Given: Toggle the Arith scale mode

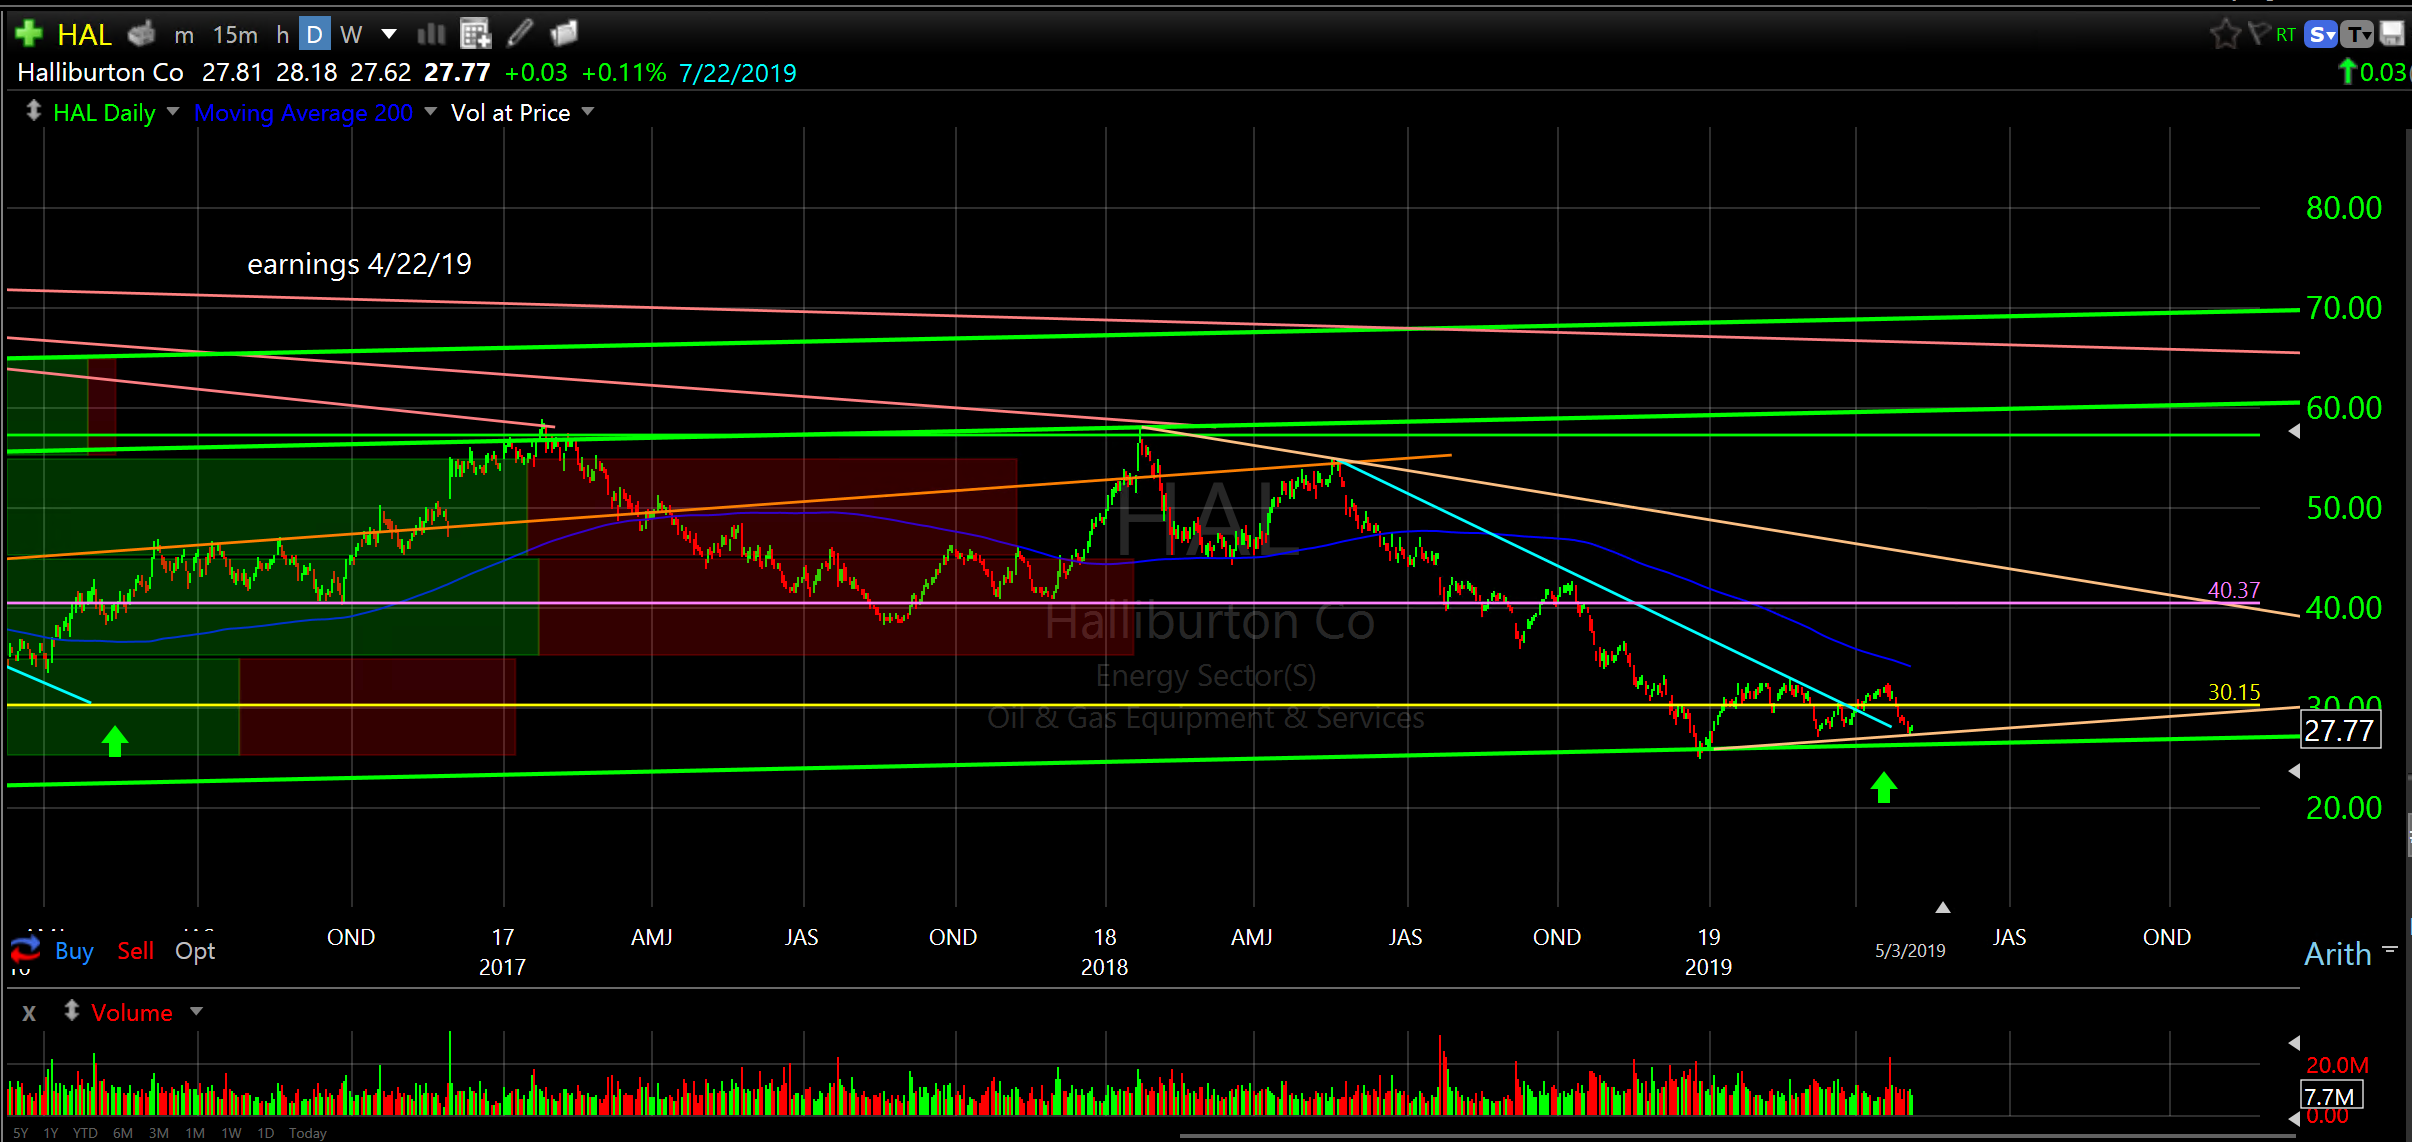Looking at the screenshot, I should pyautogui.click(x=2337, y=954).
